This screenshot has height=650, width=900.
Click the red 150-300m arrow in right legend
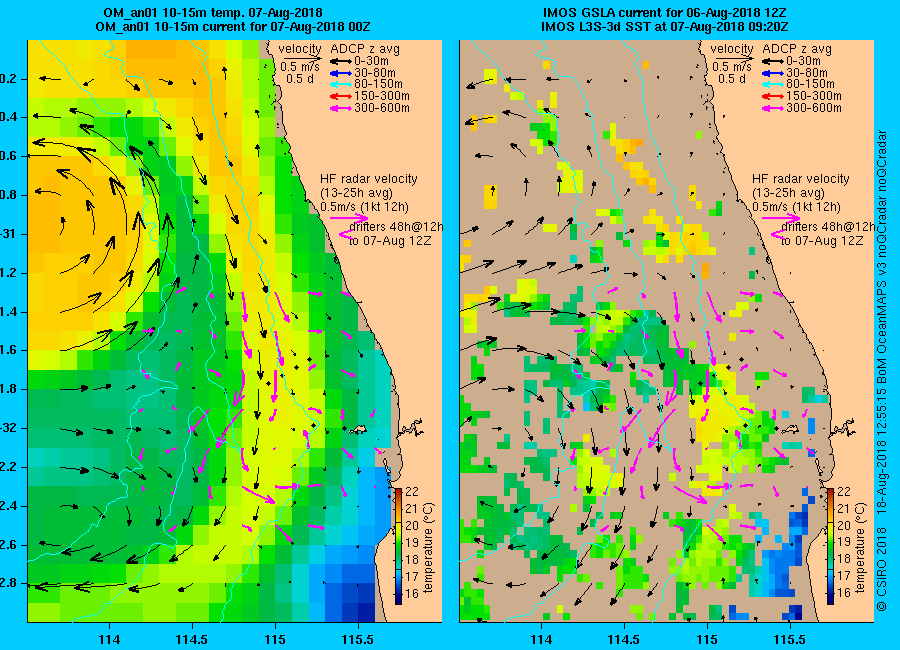coord(772,96)
